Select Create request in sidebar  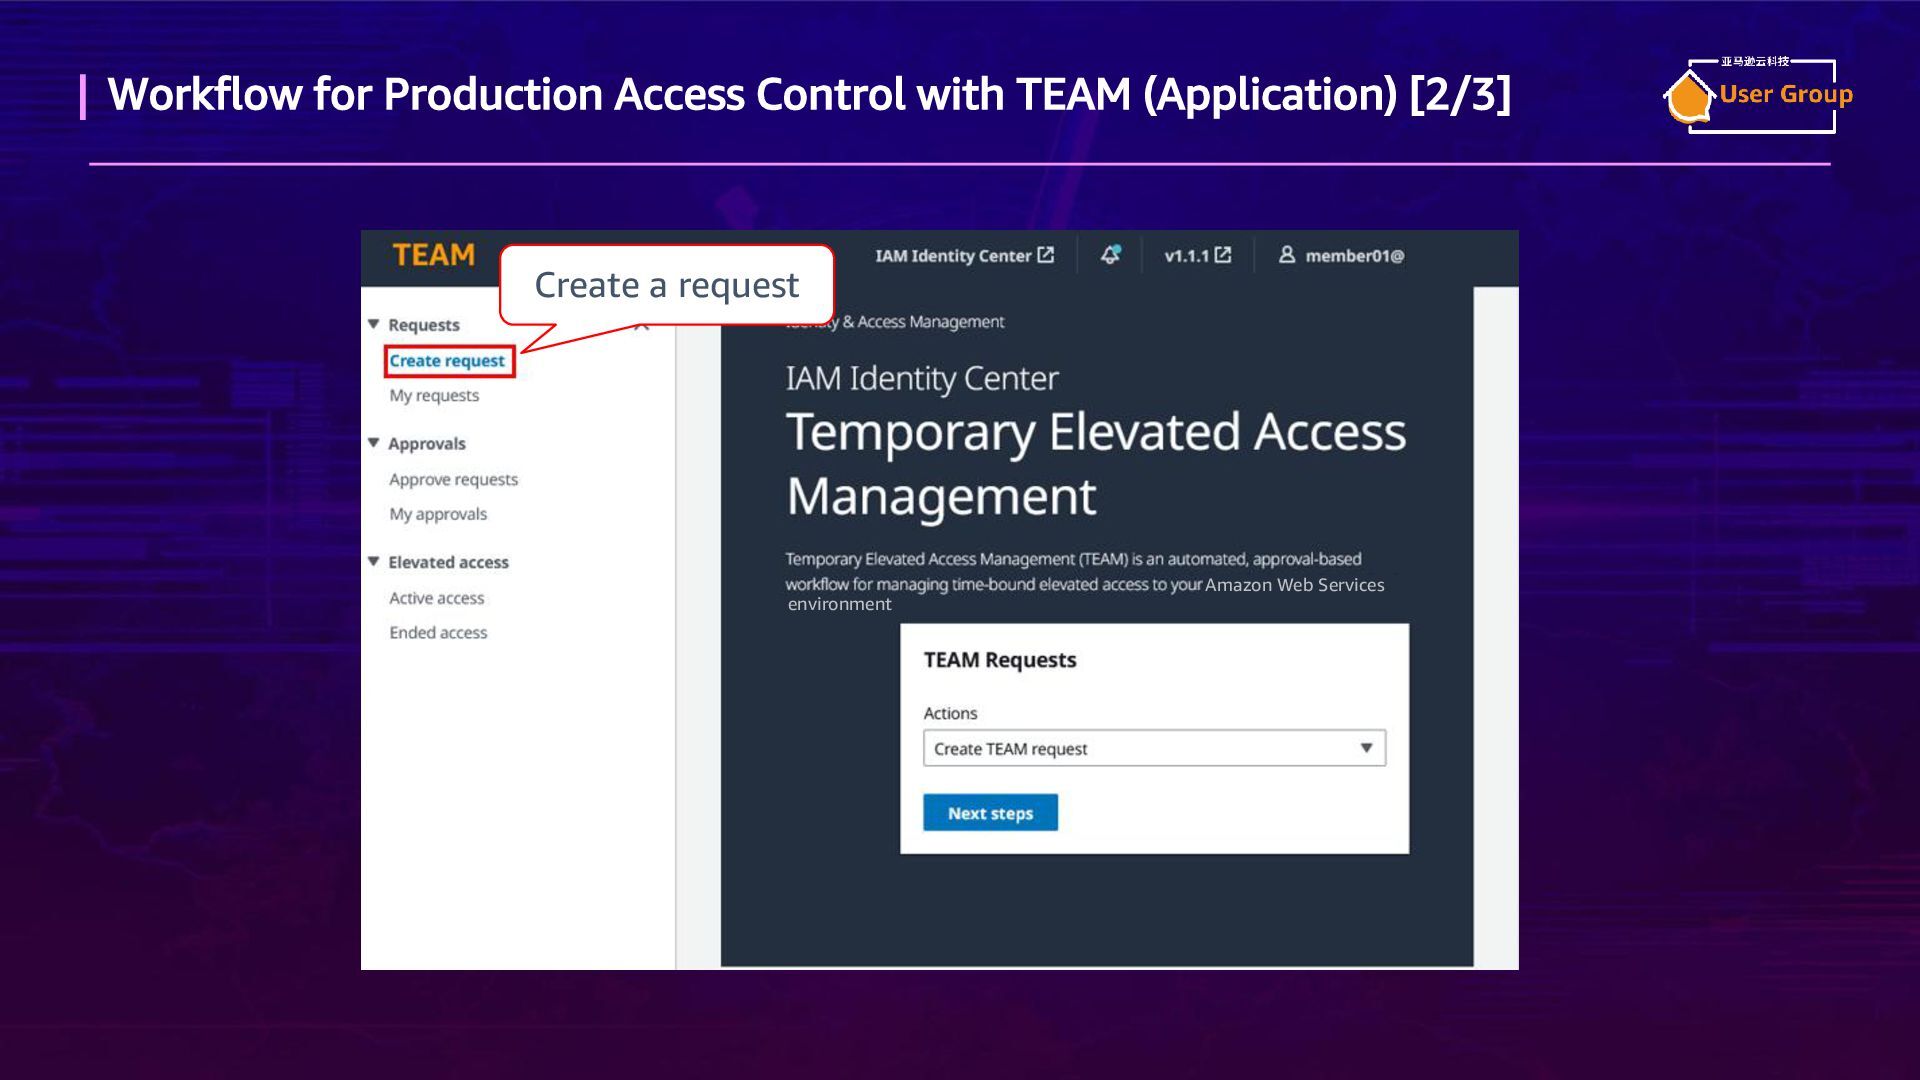(447, 361)
